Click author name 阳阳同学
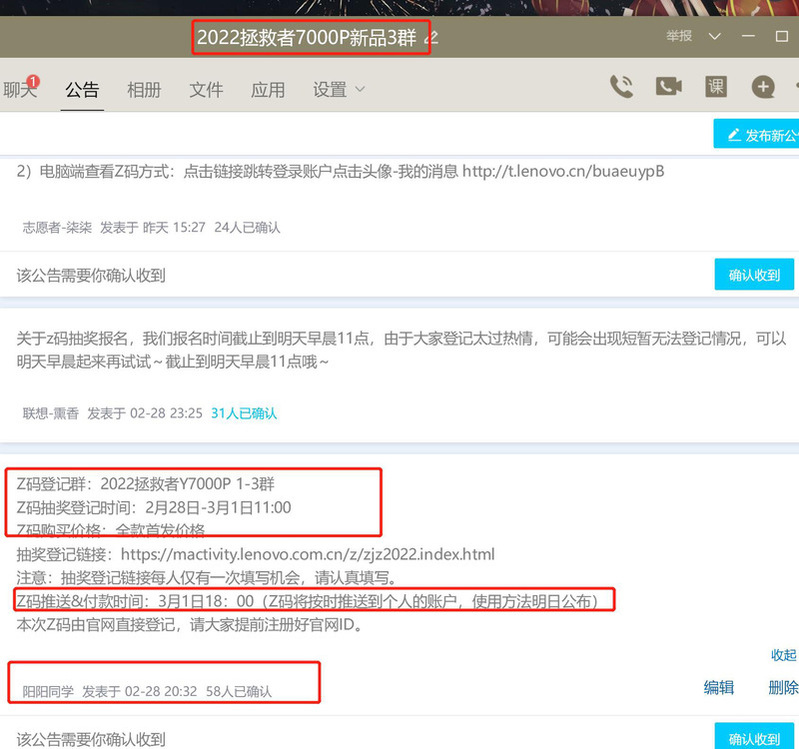 pos(48,691)
